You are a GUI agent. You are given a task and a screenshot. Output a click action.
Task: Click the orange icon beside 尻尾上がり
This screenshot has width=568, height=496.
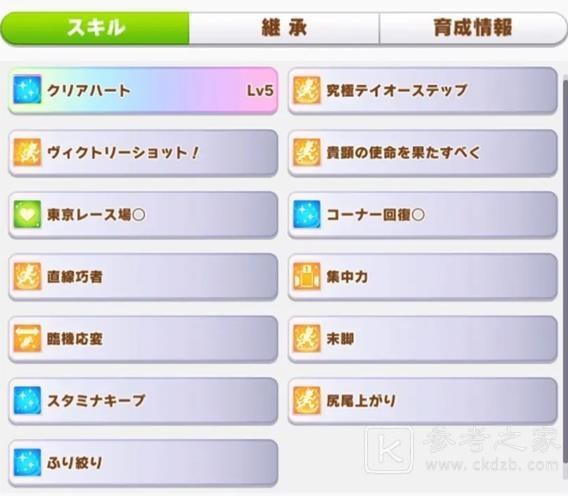tap(307, 400)
